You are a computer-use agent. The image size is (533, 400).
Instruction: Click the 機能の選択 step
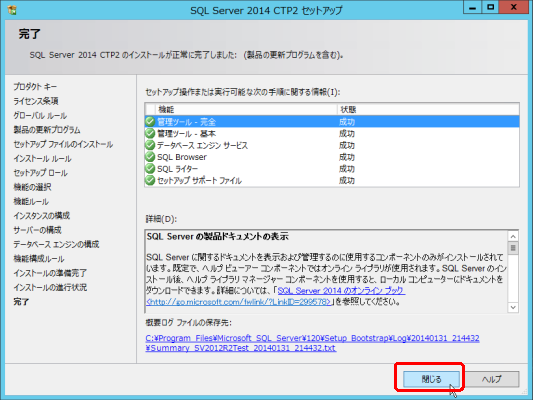pos(32,187)
